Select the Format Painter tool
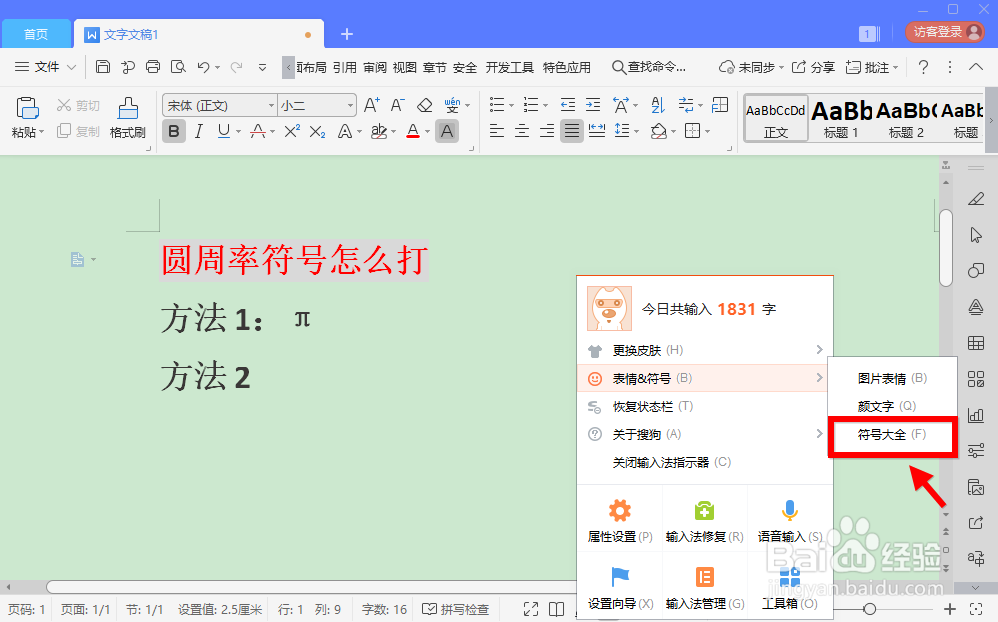Screen dimensions: 998x622 pos(126,115)
